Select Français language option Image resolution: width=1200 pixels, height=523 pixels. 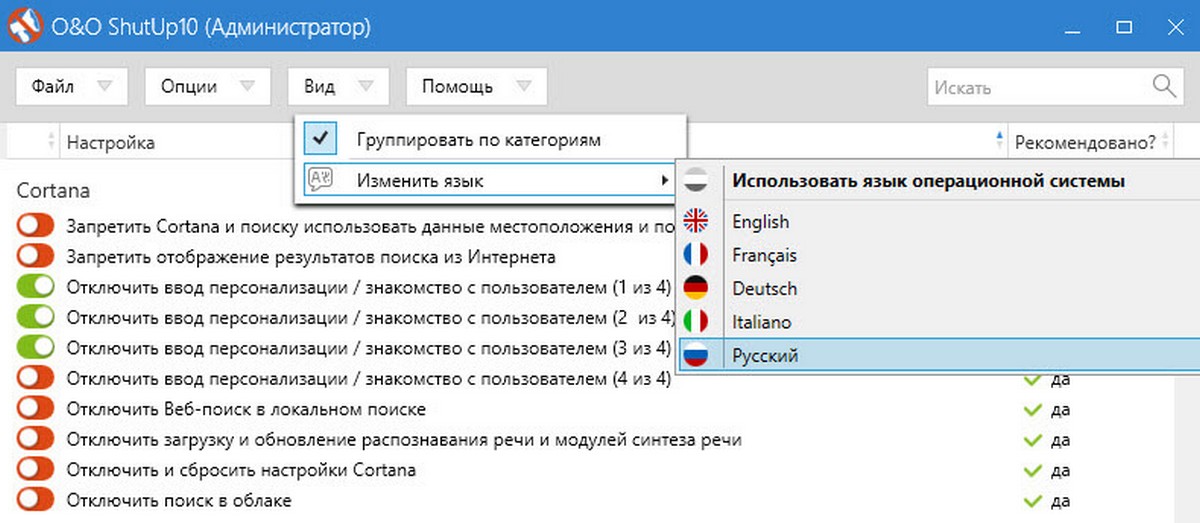pyautogui.click(x=764, y=255)
